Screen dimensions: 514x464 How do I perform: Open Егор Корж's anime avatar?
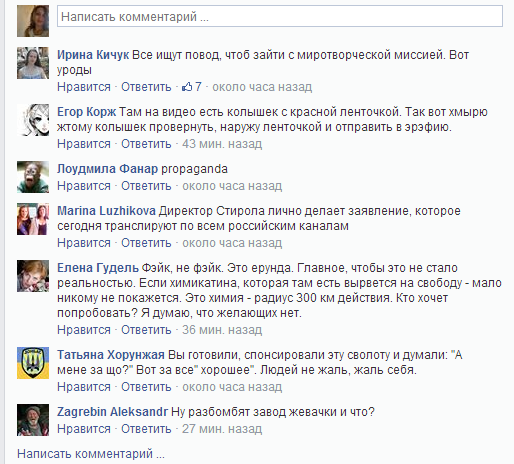tap(33, 120)
